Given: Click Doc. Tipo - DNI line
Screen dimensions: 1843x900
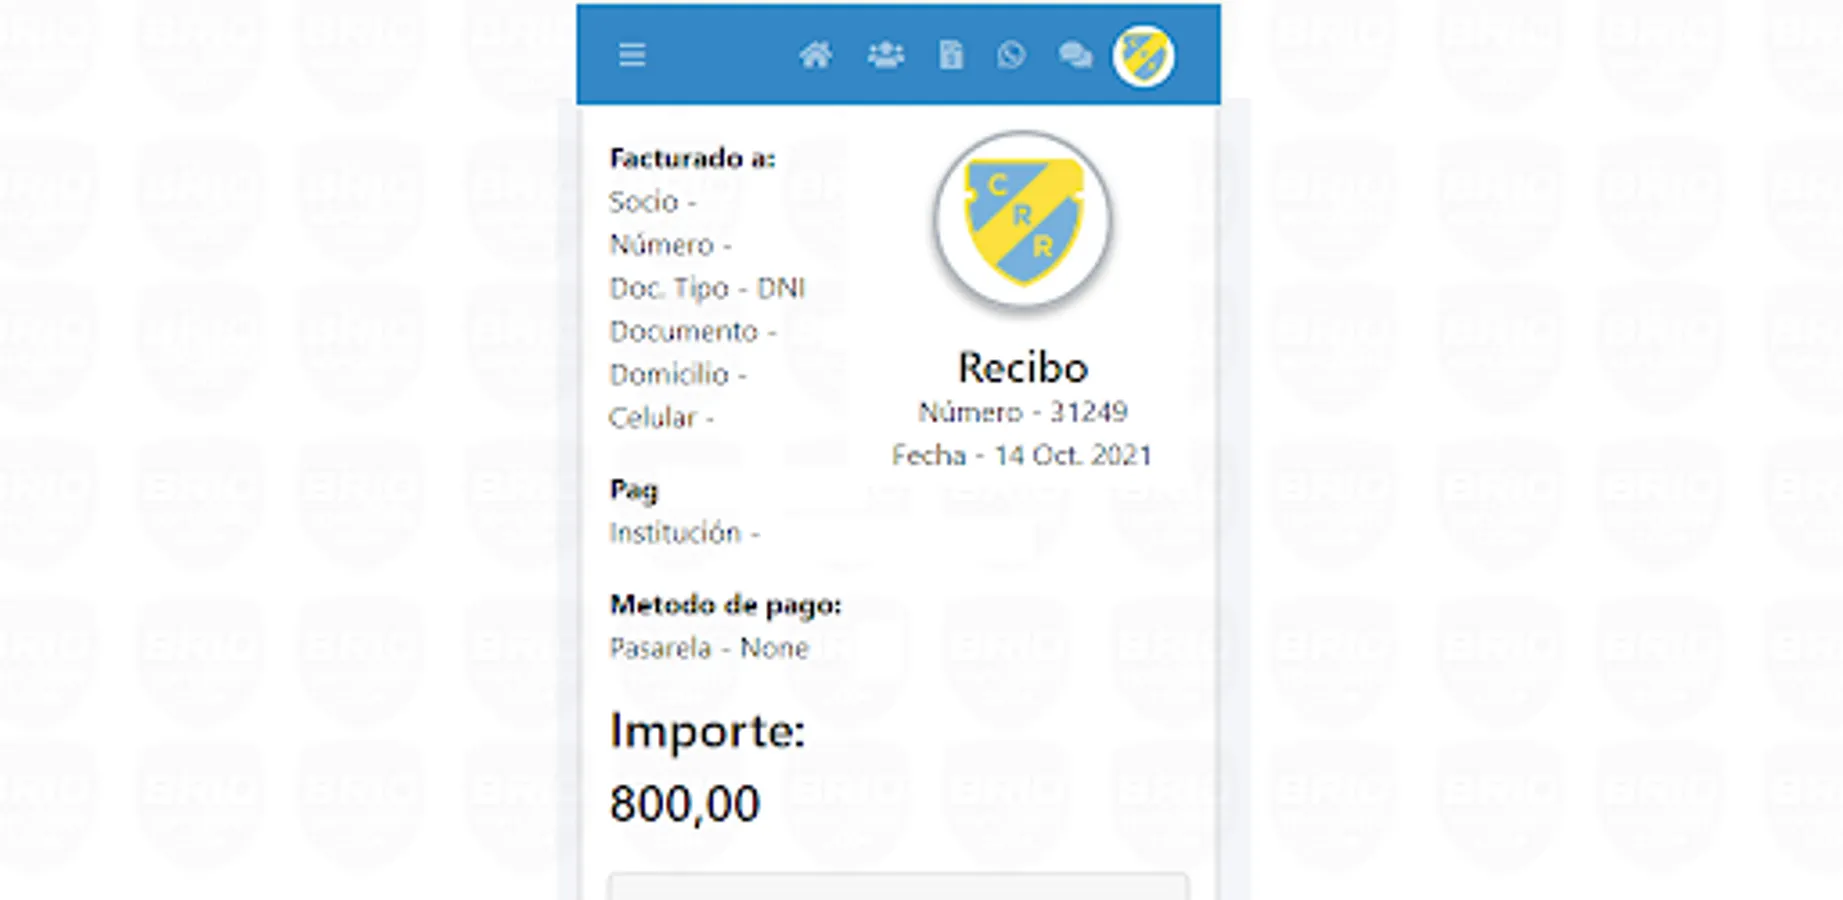Looking at the screenshot, I should pos(707,288).
